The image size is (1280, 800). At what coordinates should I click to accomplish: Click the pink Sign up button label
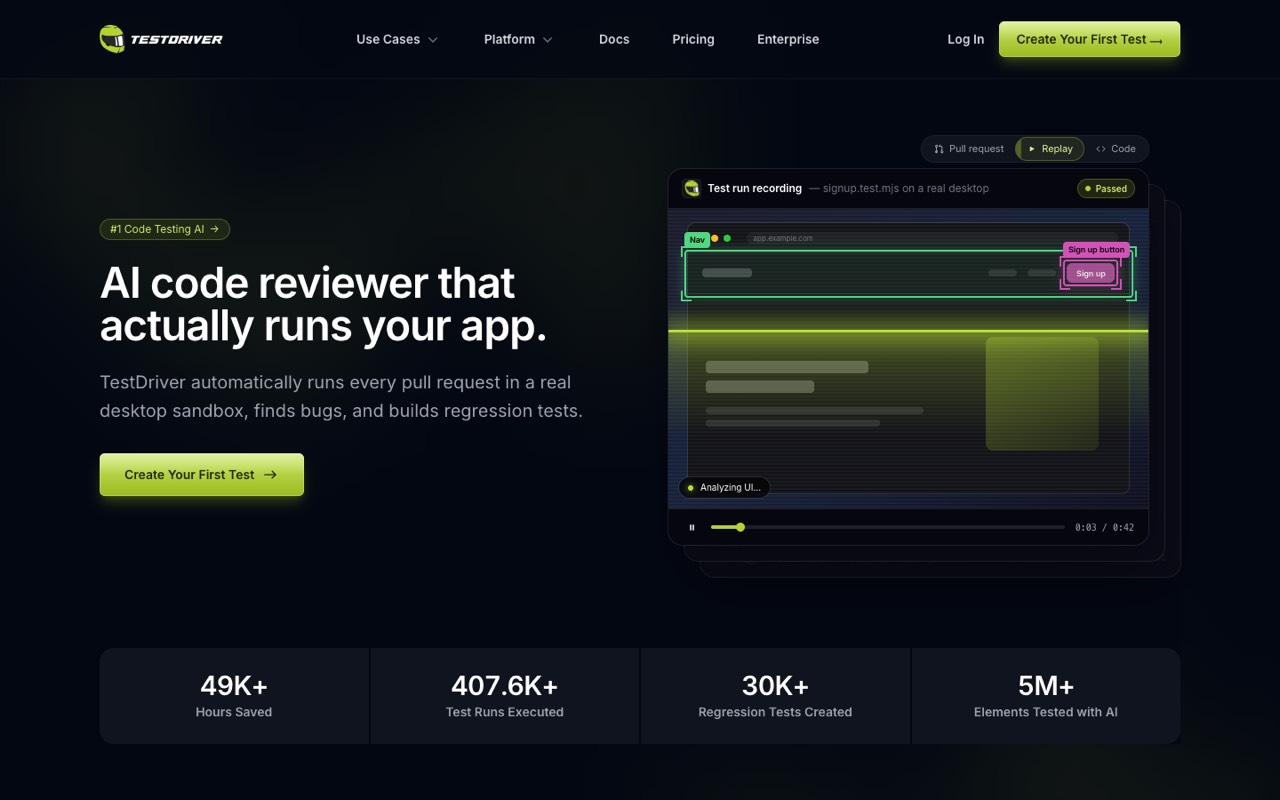coord(1096,249)
